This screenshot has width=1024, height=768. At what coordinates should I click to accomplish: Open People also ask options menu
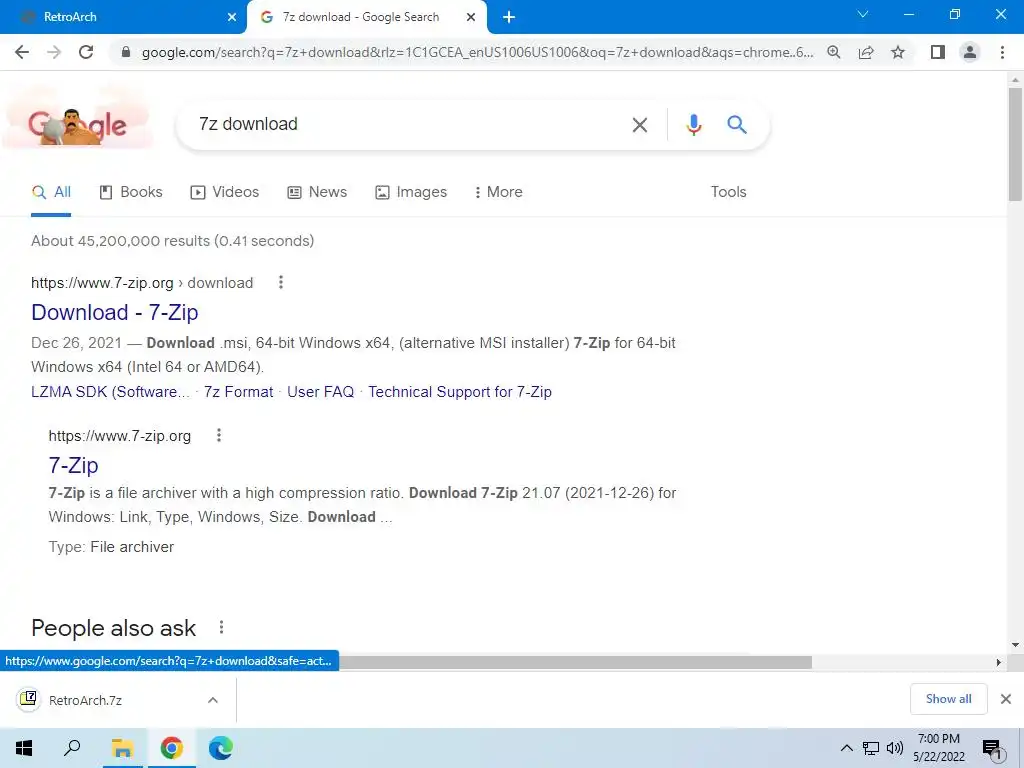(221, 628)
